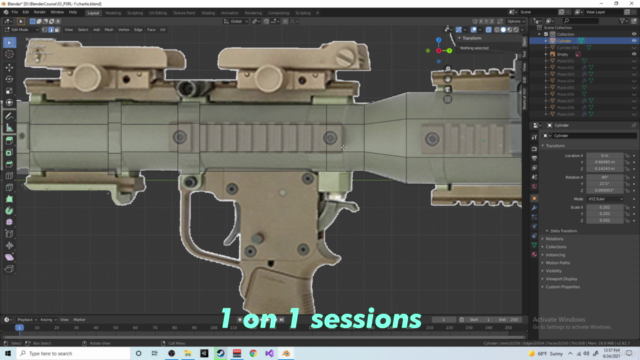This screenshot has width=640, height=360.
Task: Choose the Edge Slide tool
Action: pos(9,234)
